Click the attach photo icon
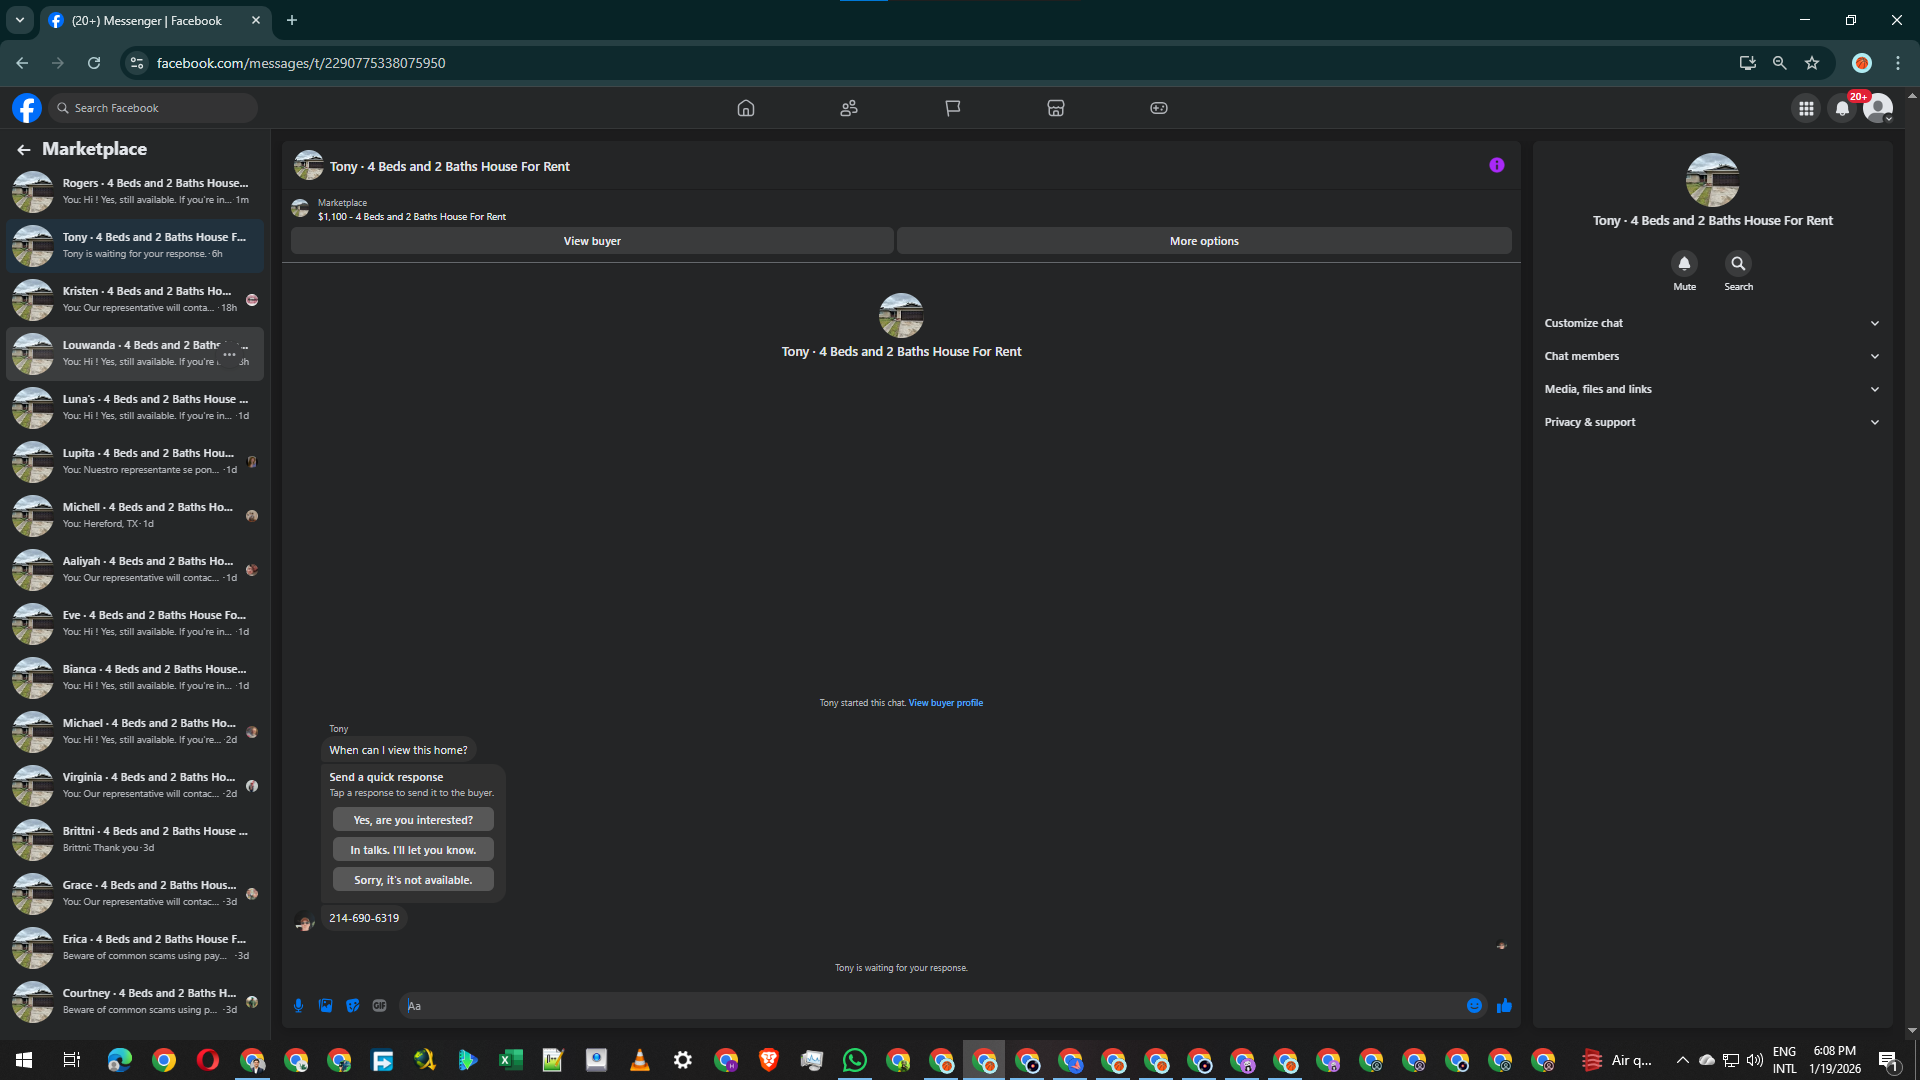The image size is (1920, 1080). coord(326,1006)
